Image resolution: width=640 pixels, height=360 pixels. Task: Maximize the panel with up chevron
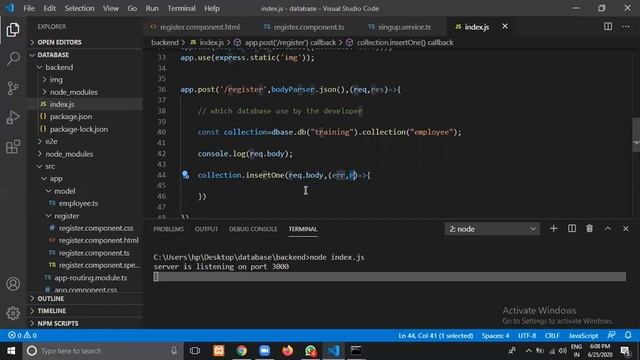tap(608, 229)
